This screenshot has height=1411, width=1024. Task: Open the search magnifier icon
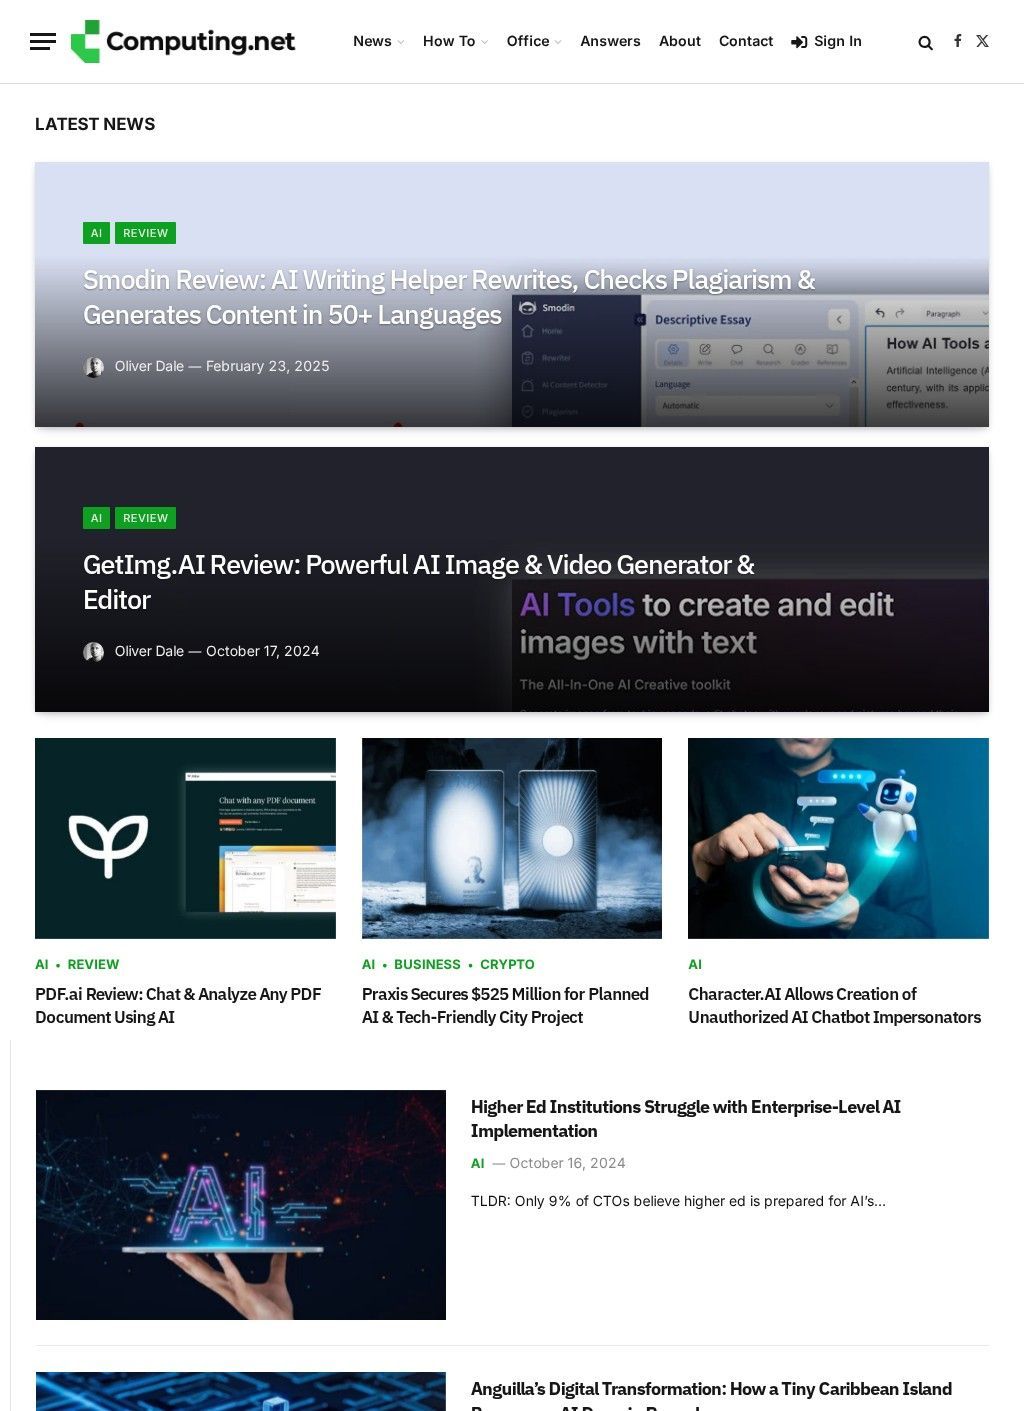point(925,42)
